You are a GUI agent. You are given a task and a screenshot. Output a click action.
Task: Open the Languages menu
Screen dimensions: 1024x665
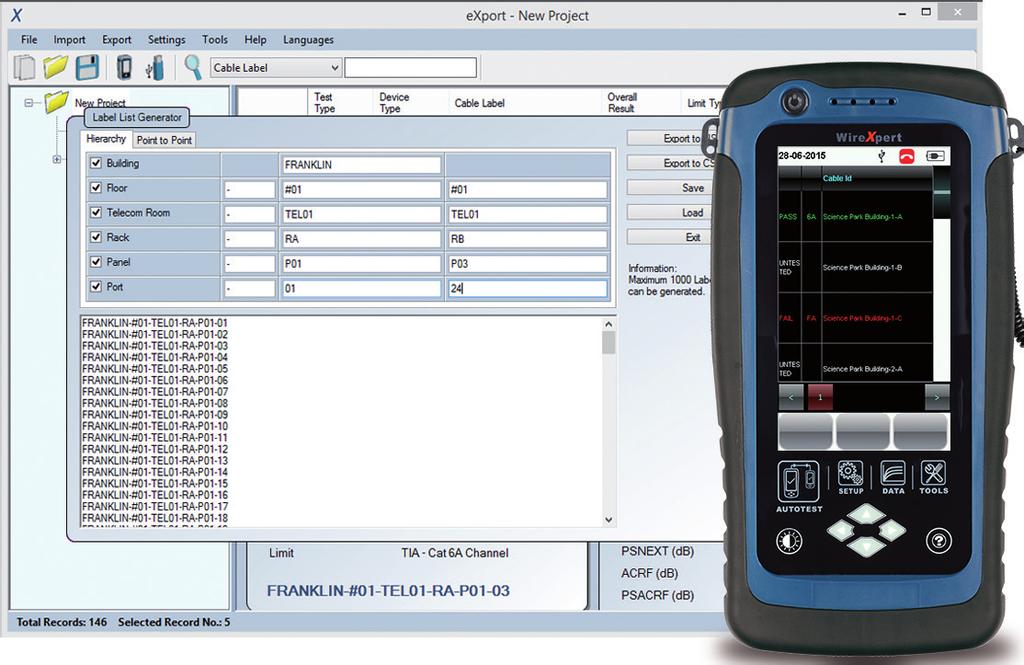coord(308,39)
